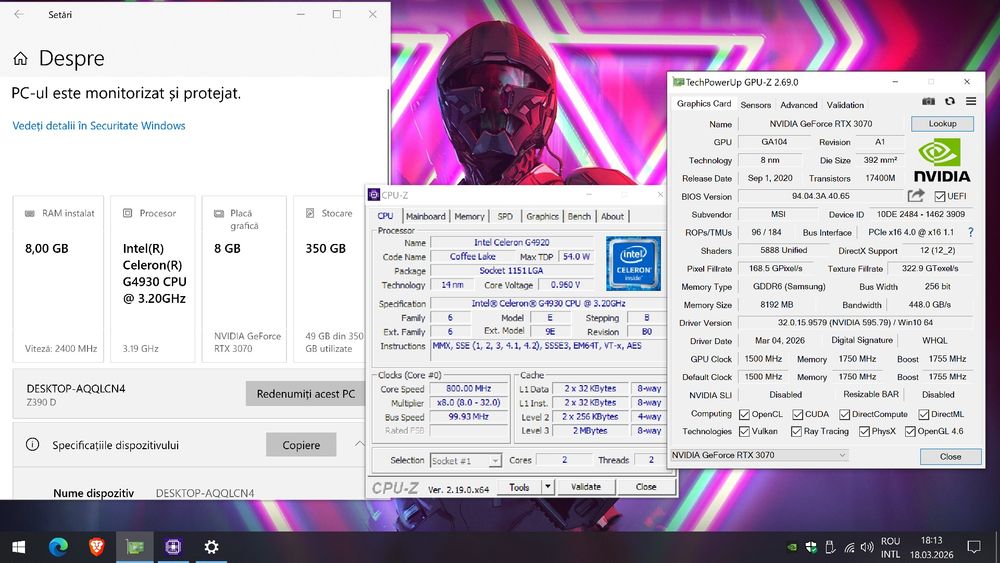The width and height of the screenshot is (1000, 563).
Task: Toggle the DirectCompute checkbox
Action: [844, 414]
